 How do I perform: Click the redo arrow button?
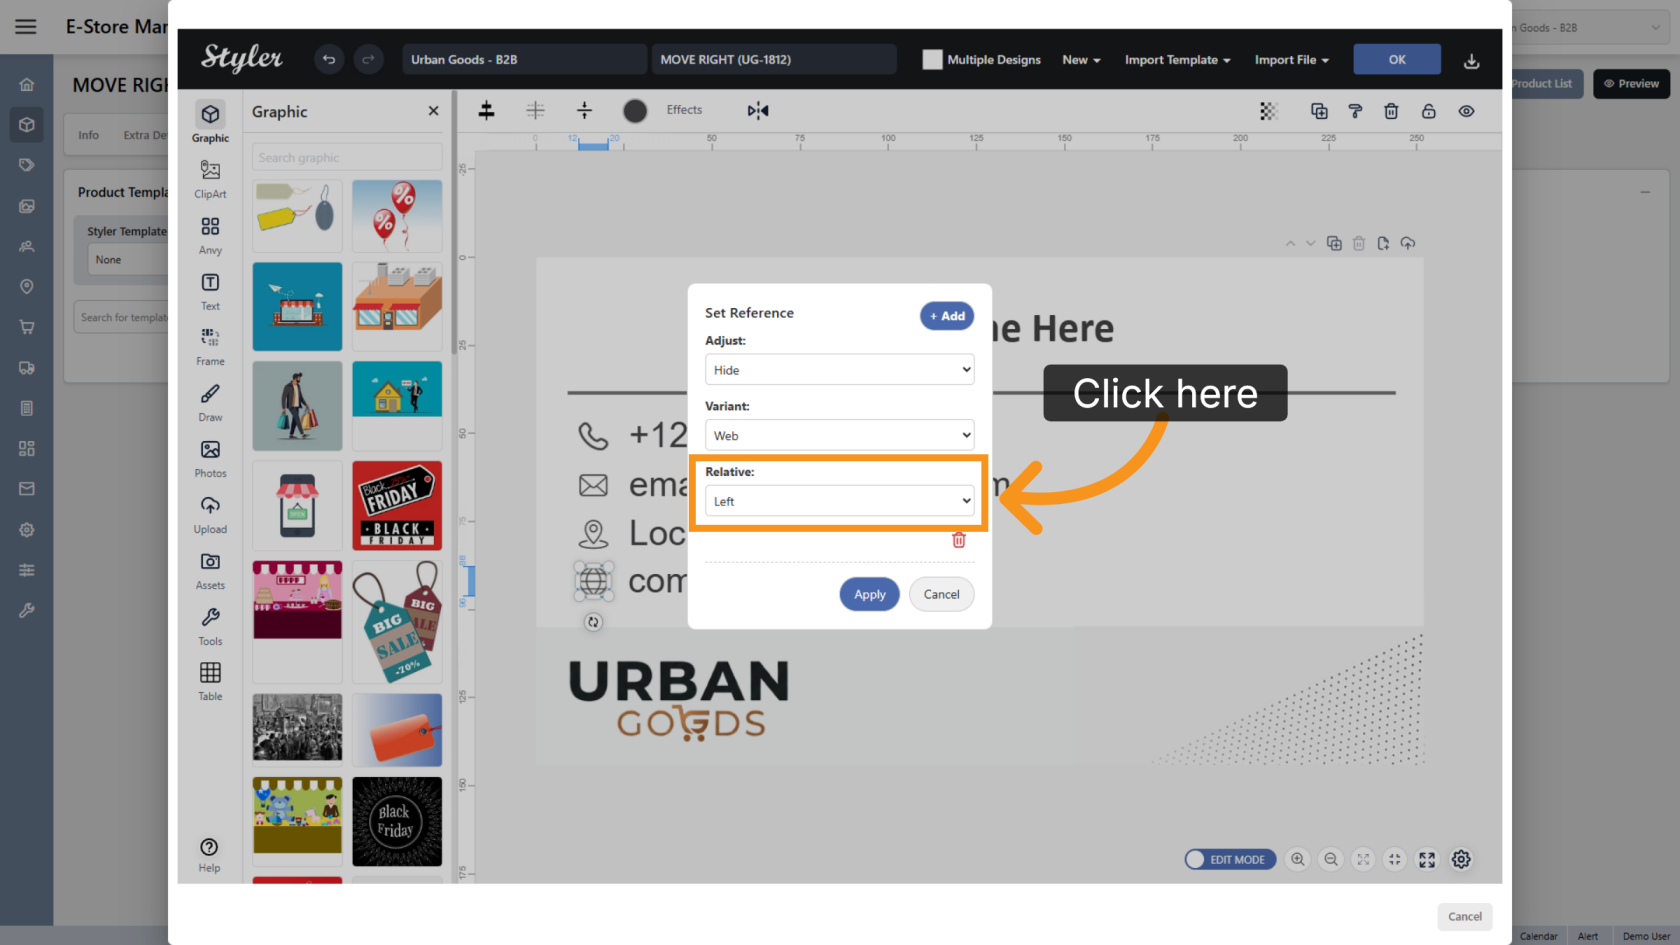coord(368,60)
